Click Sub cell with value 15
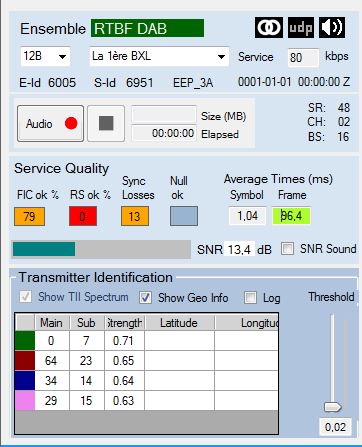This screenshot has height=447, width=362. (87, 400)
